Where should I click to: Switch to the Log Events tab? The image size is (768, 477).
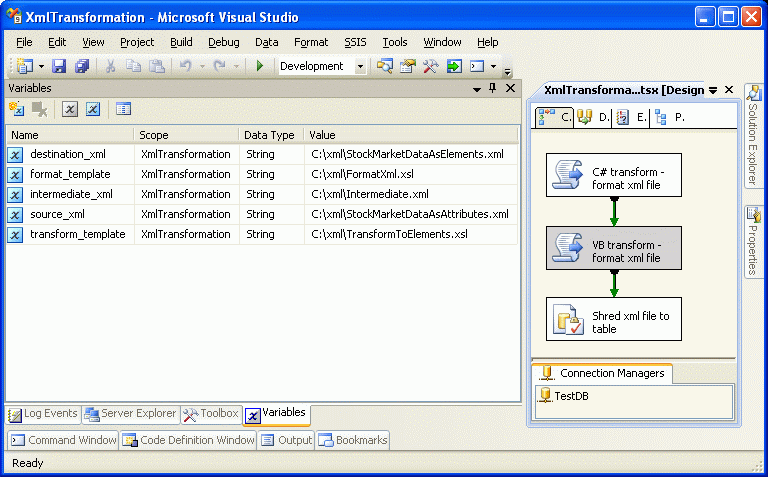coord(44,414)
